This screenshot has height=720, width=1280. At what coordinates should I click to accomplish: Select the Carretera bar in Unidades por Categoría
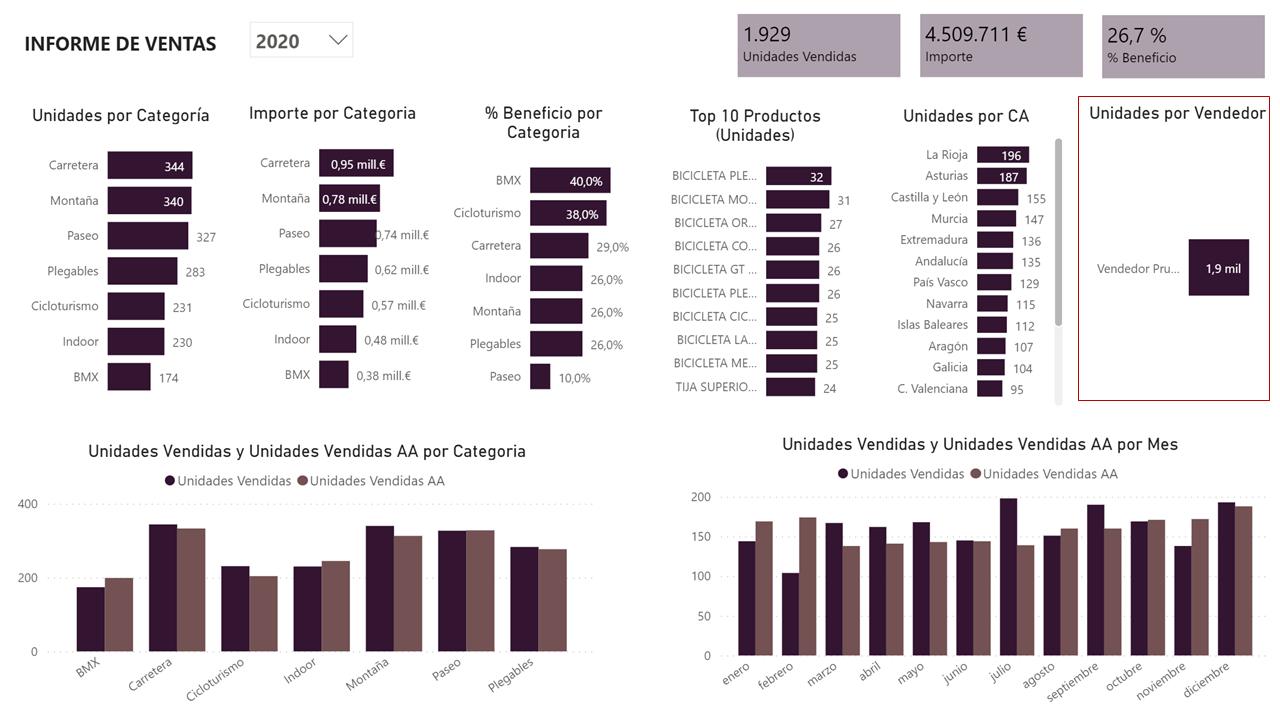pyautogui.click(x=150, y=165)
